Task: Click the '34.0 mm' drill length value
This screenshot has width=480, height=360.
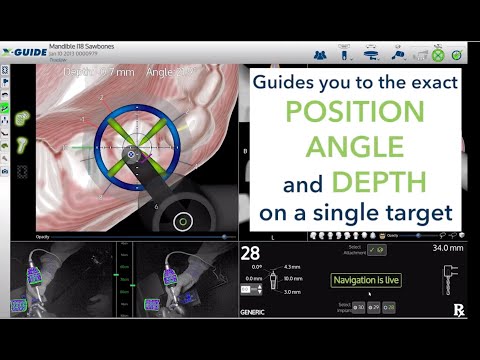Action: [448, 248]
